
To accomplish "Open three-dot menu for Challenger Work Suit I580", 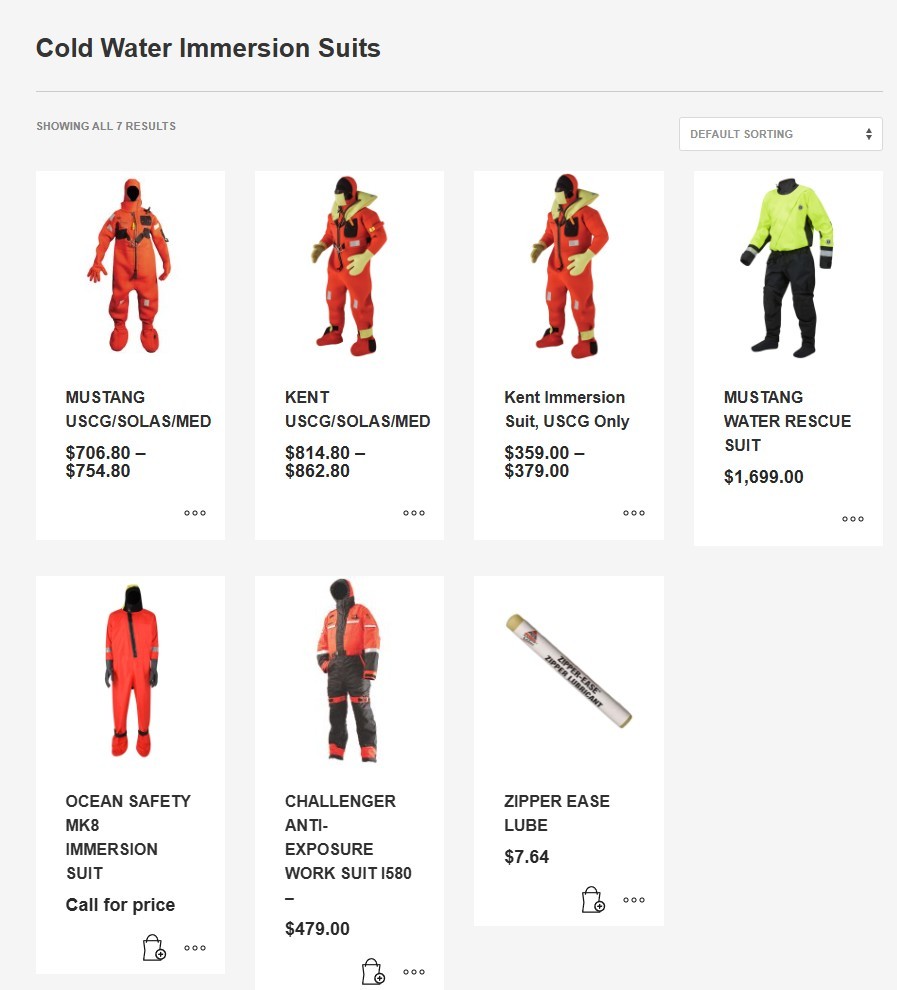I will coord(414,972).
